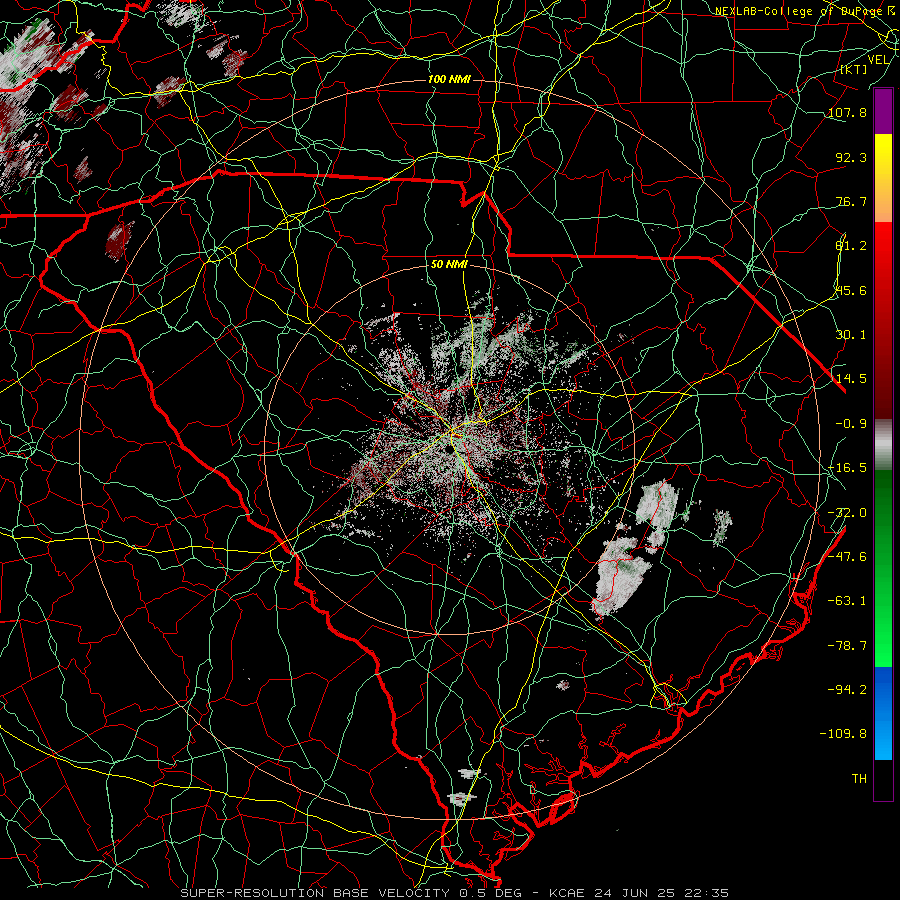Screen dimensions: 900x900
Task: Select the 107.8 value on velocity scale
Action: pyautogui.click(x=847, y=112)
